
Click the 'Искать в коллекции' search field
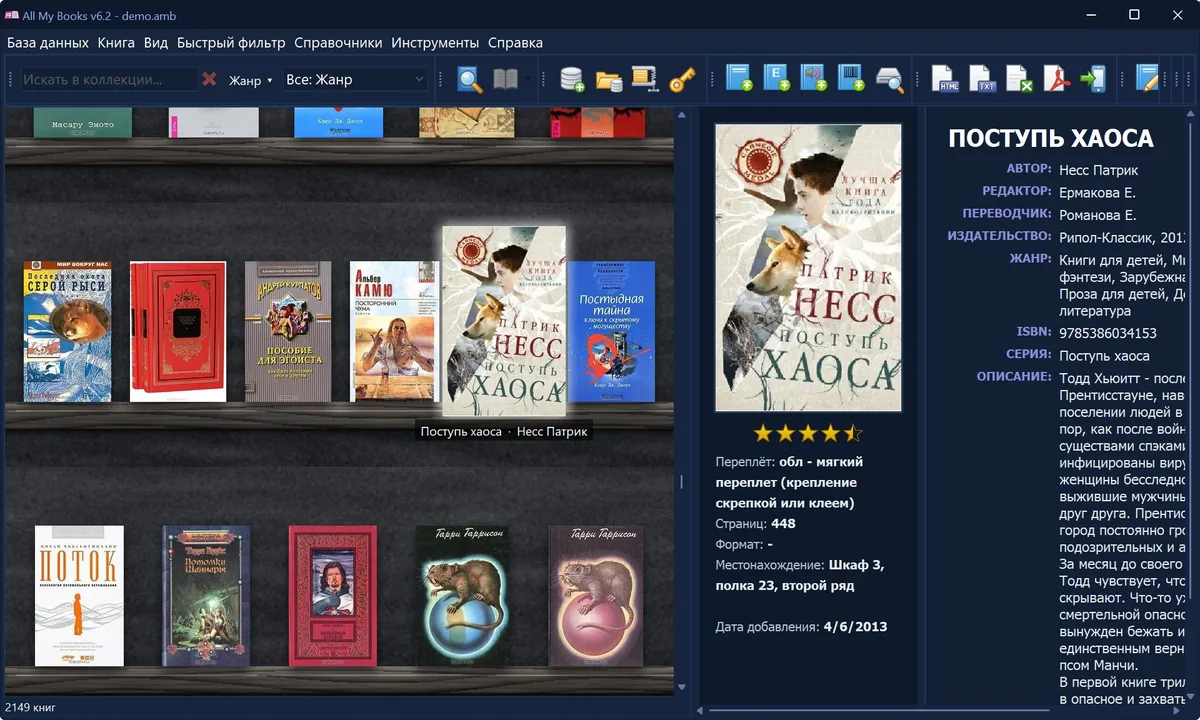(109, 79)
